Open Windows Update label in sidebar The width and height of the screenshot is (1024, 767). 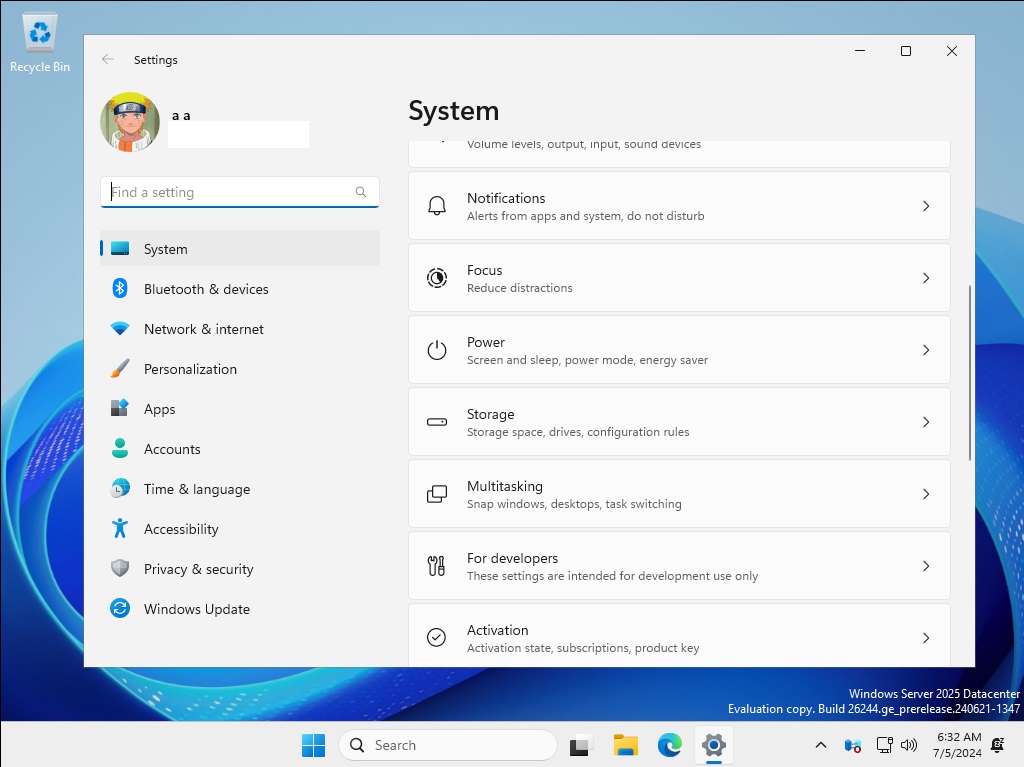point(197,609)
